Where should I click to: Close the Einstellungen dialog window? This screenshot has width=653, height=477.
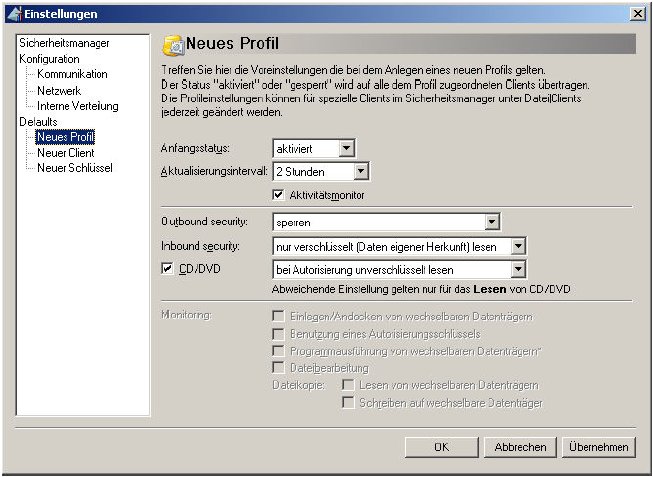(x=638, y=13)
